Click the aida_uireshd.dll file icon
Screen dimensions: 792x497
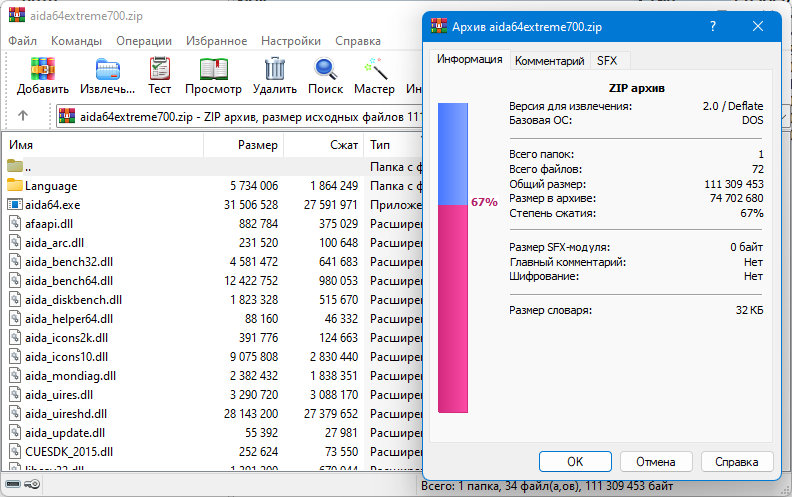coord(15,414)
